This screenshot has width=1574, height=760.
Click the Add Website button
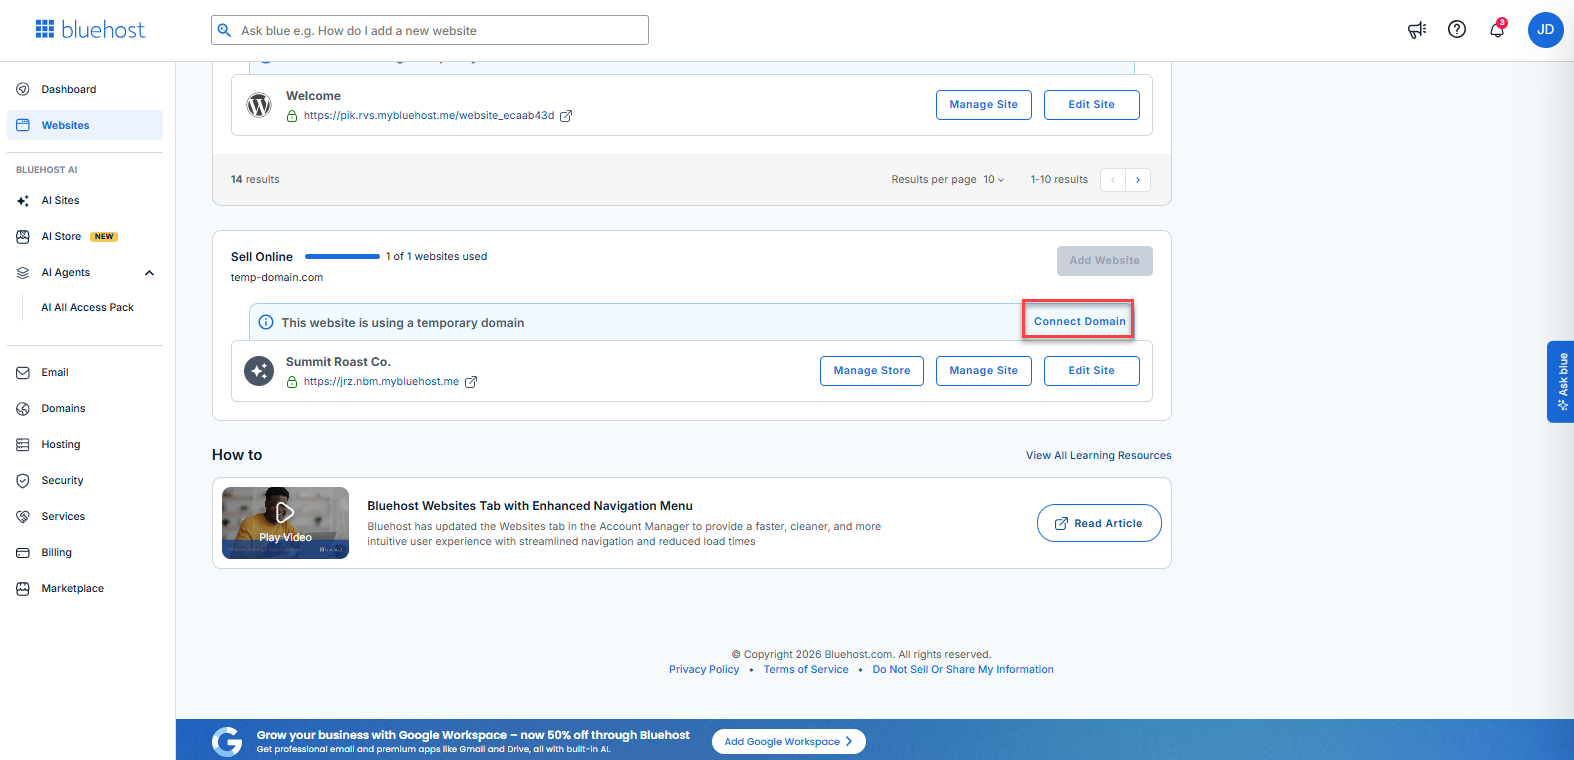pos(1105,261)
